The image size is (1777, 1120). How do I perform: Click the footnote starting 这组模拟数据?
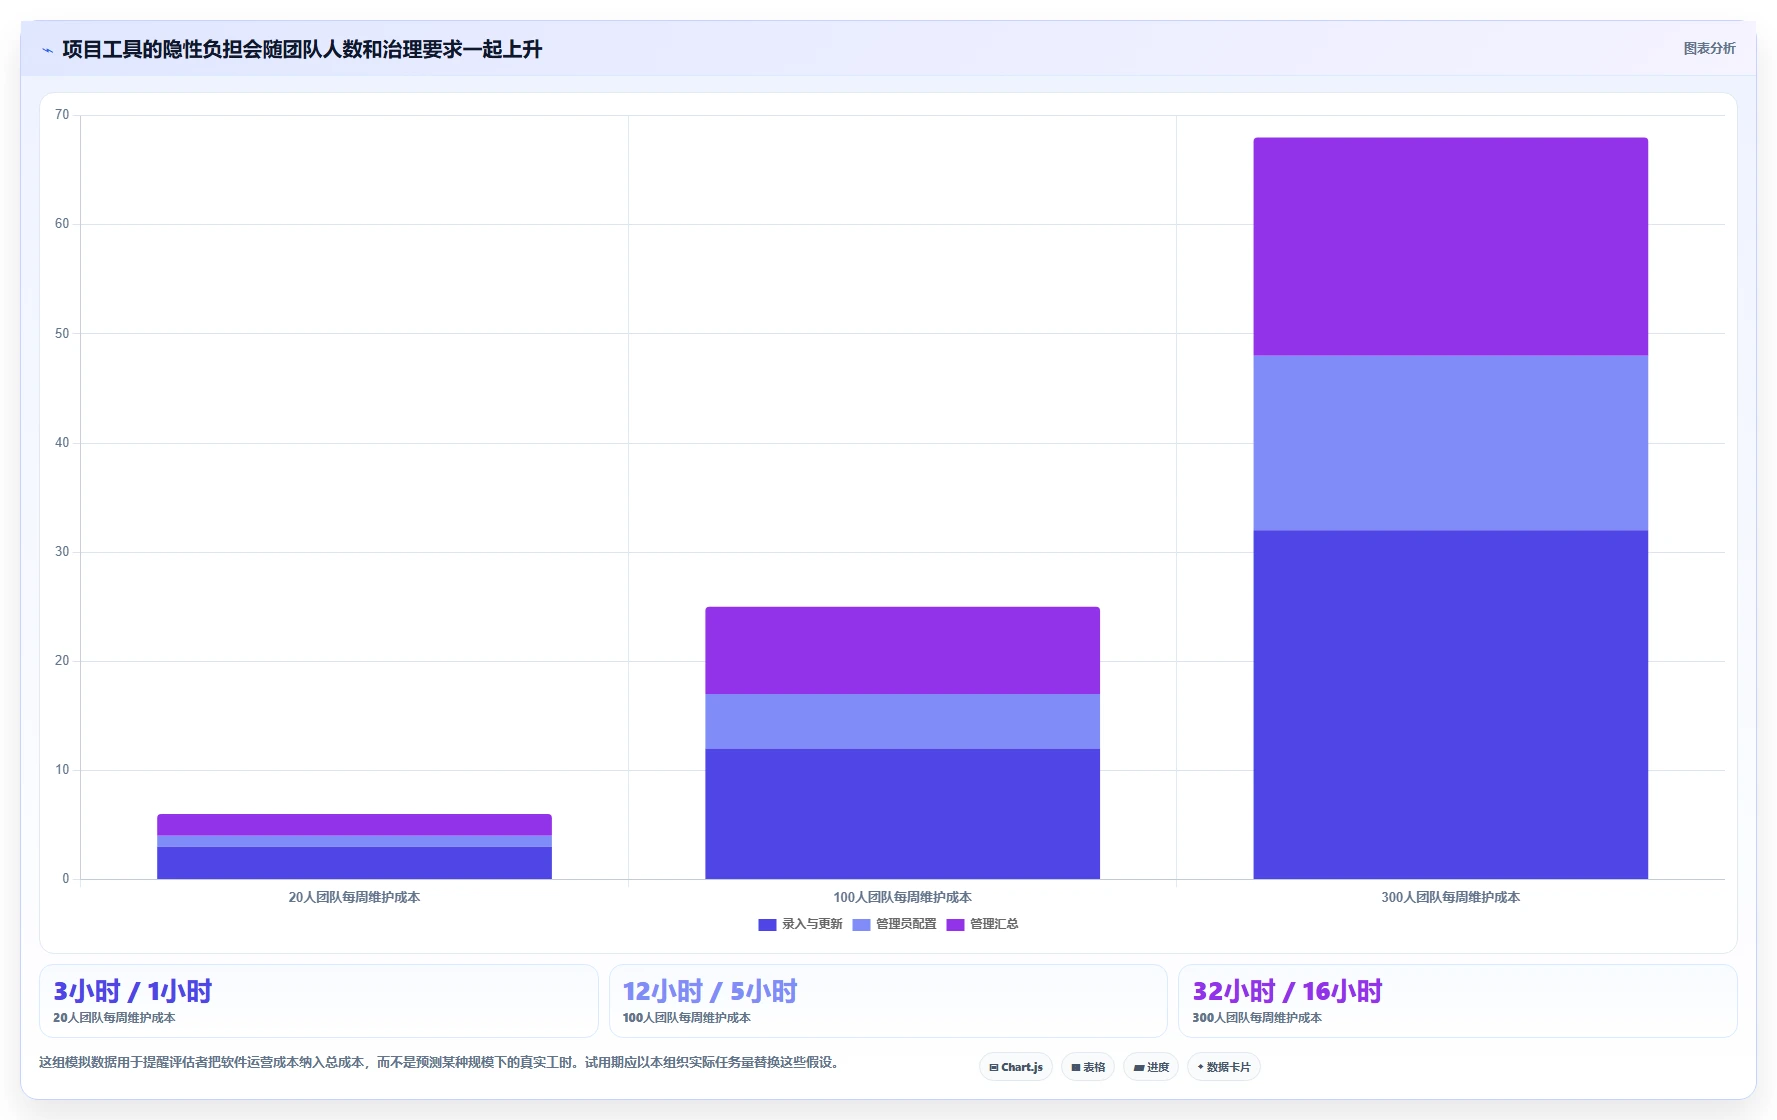439,1062
